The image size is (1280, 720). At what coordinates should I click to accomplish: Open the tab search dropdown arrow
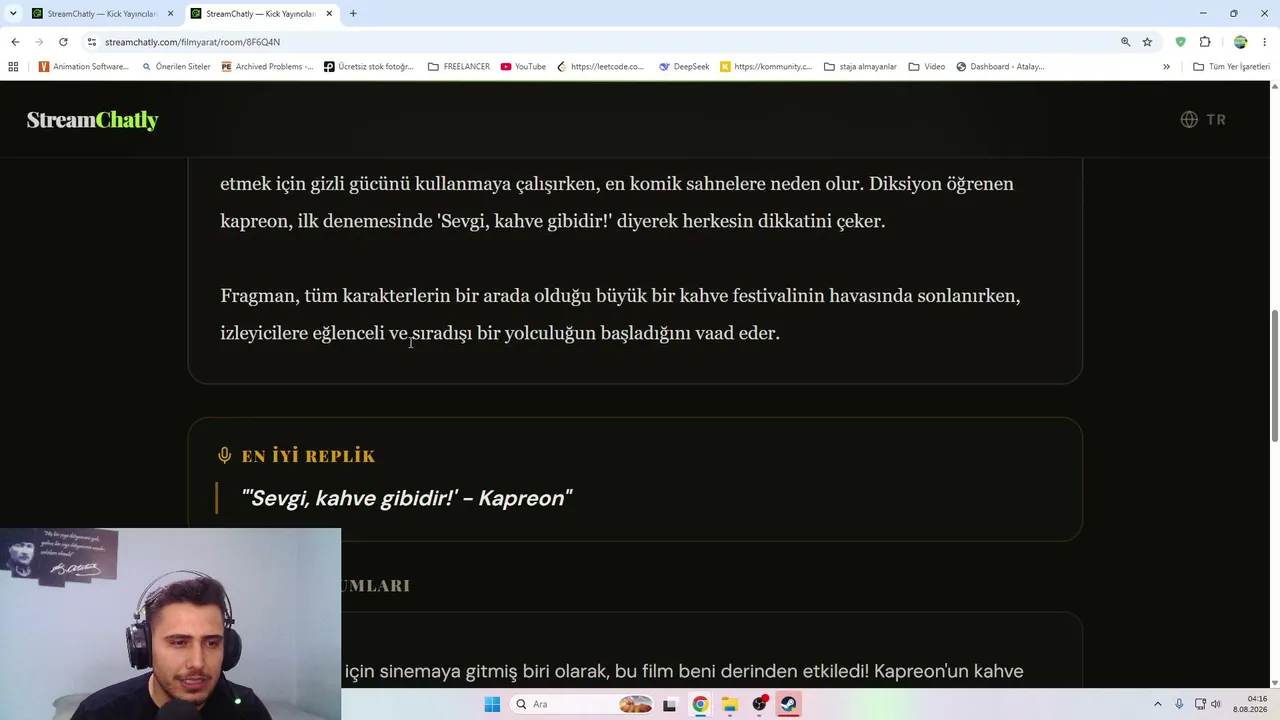tap(13, 13)
